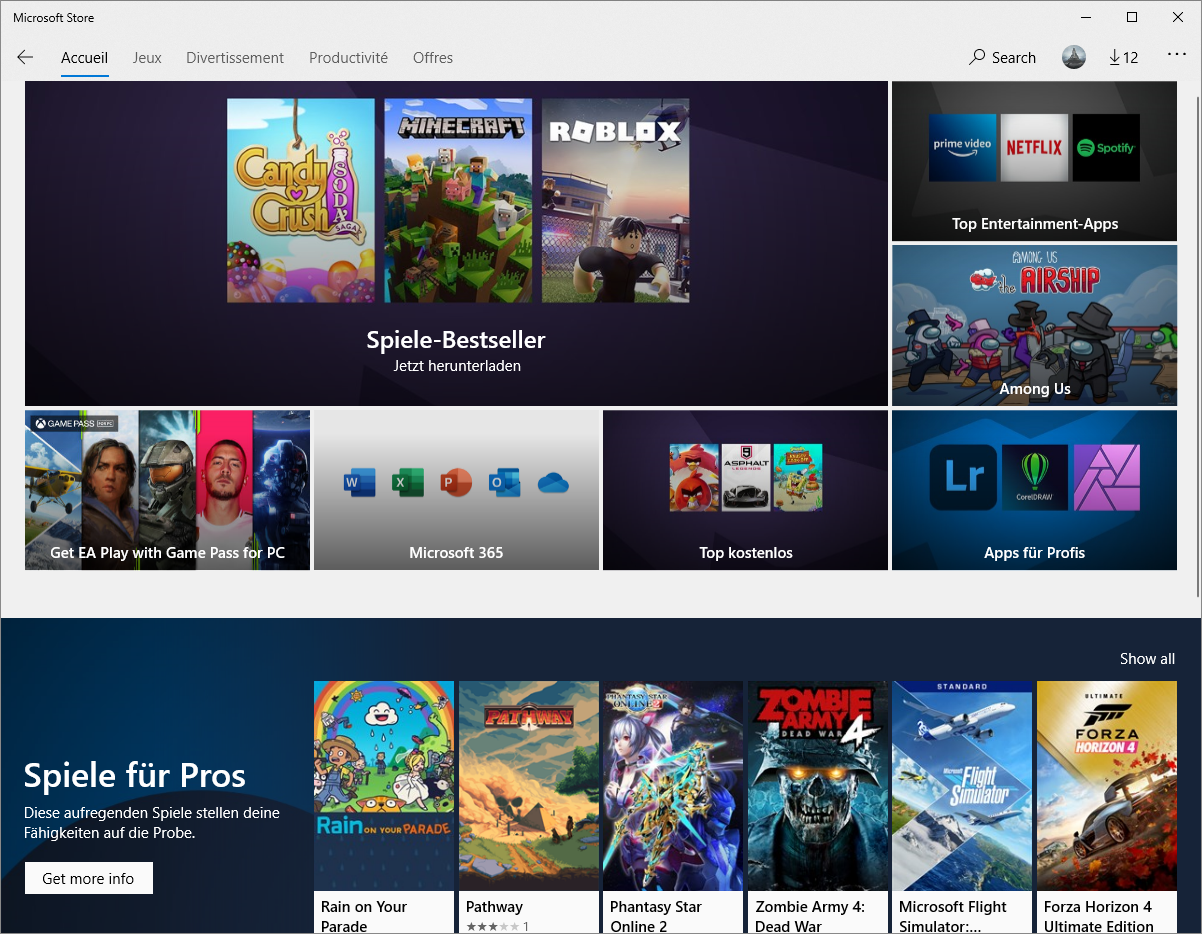
Task: Click the Spotify app icon
Action: (1106, 147)
